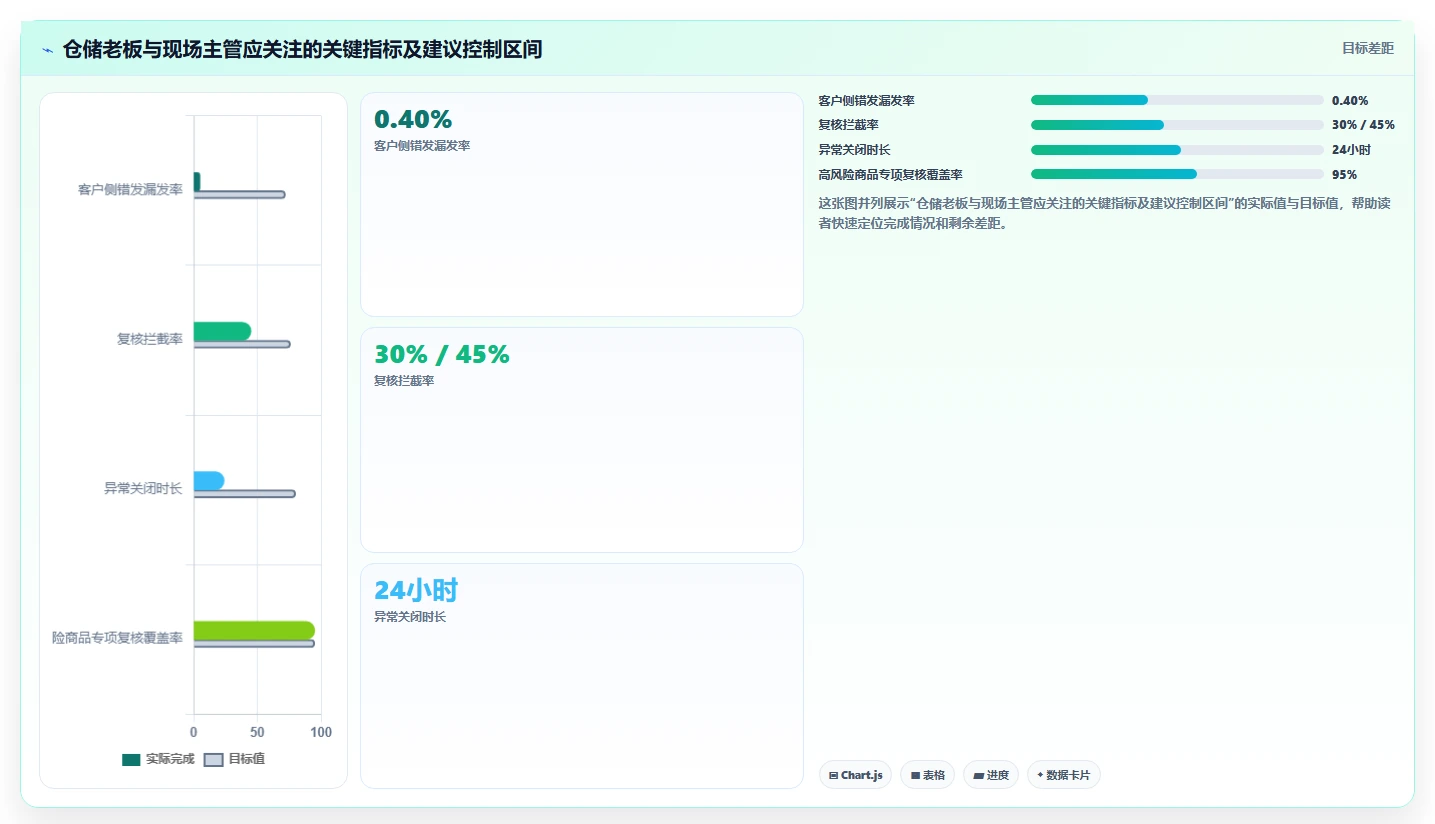Click the 0 tick on the chart x-axis

[194, 733]
